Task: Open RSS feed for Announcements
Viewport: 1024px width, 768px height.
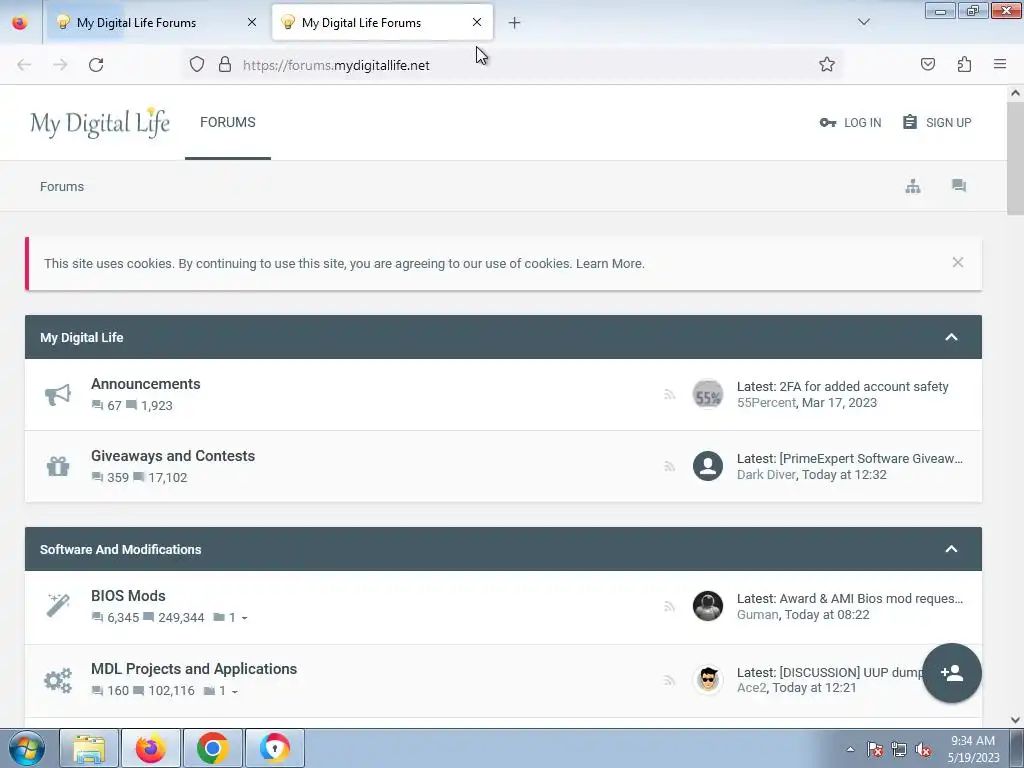Action: 669,394
